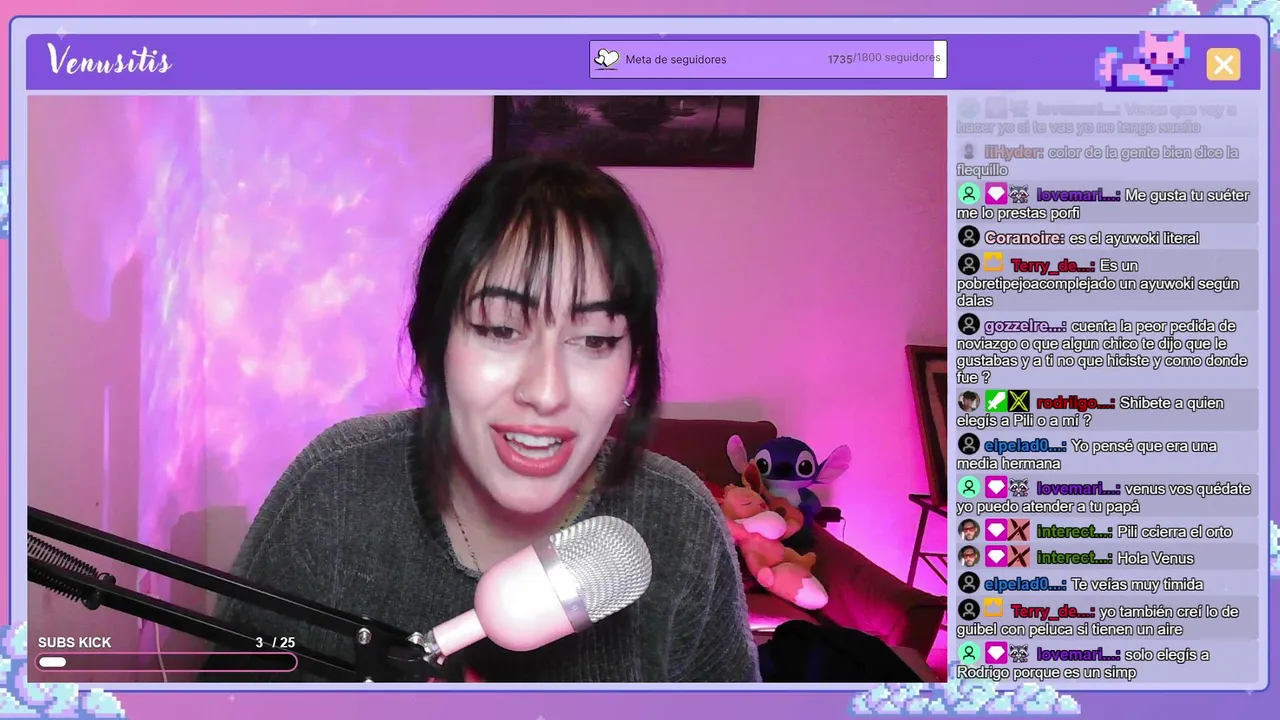Click message 'cuenta la peor pedida de noviazgo'
Image resolution: width=1280 pixels, height=720 pixels.
1102,352
